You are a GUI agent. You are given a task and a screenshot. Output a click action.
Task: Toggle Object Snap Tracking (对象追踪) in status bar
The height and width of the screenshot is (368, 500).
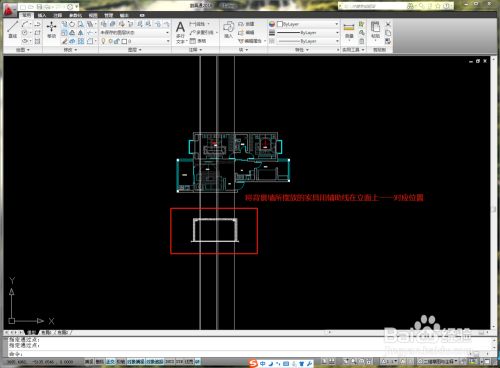(x=155, y=361)
